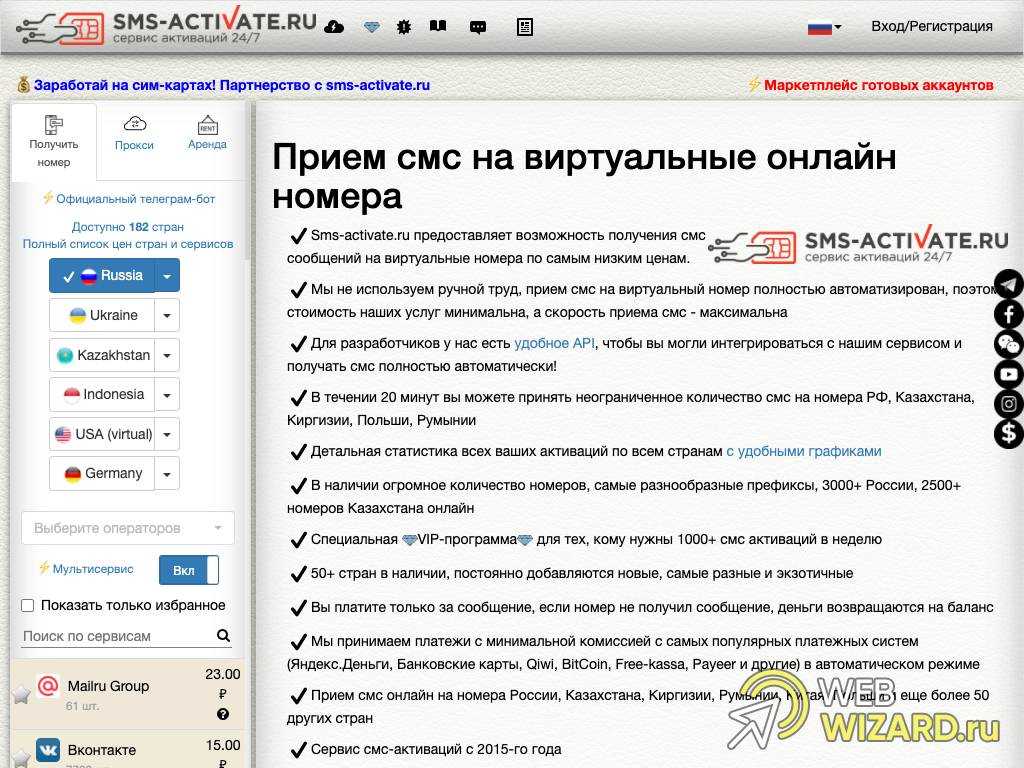Open the Facebook social side icon

(x=1009, y=314)
